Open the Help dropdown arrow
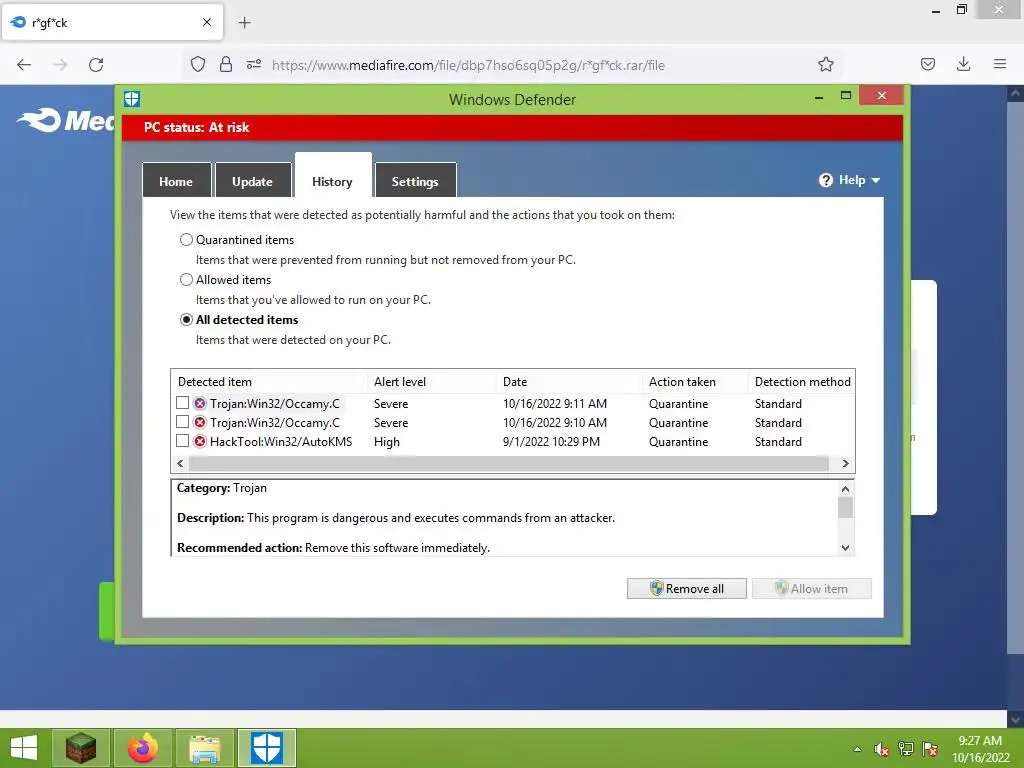Viewport: 1024px width, 768px height. 876,180
